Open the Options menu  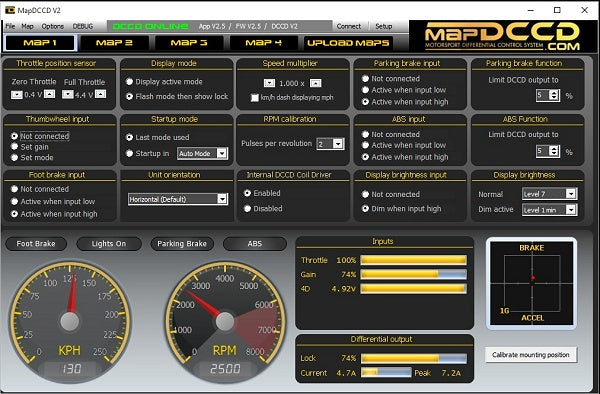(x=53, y=26)
